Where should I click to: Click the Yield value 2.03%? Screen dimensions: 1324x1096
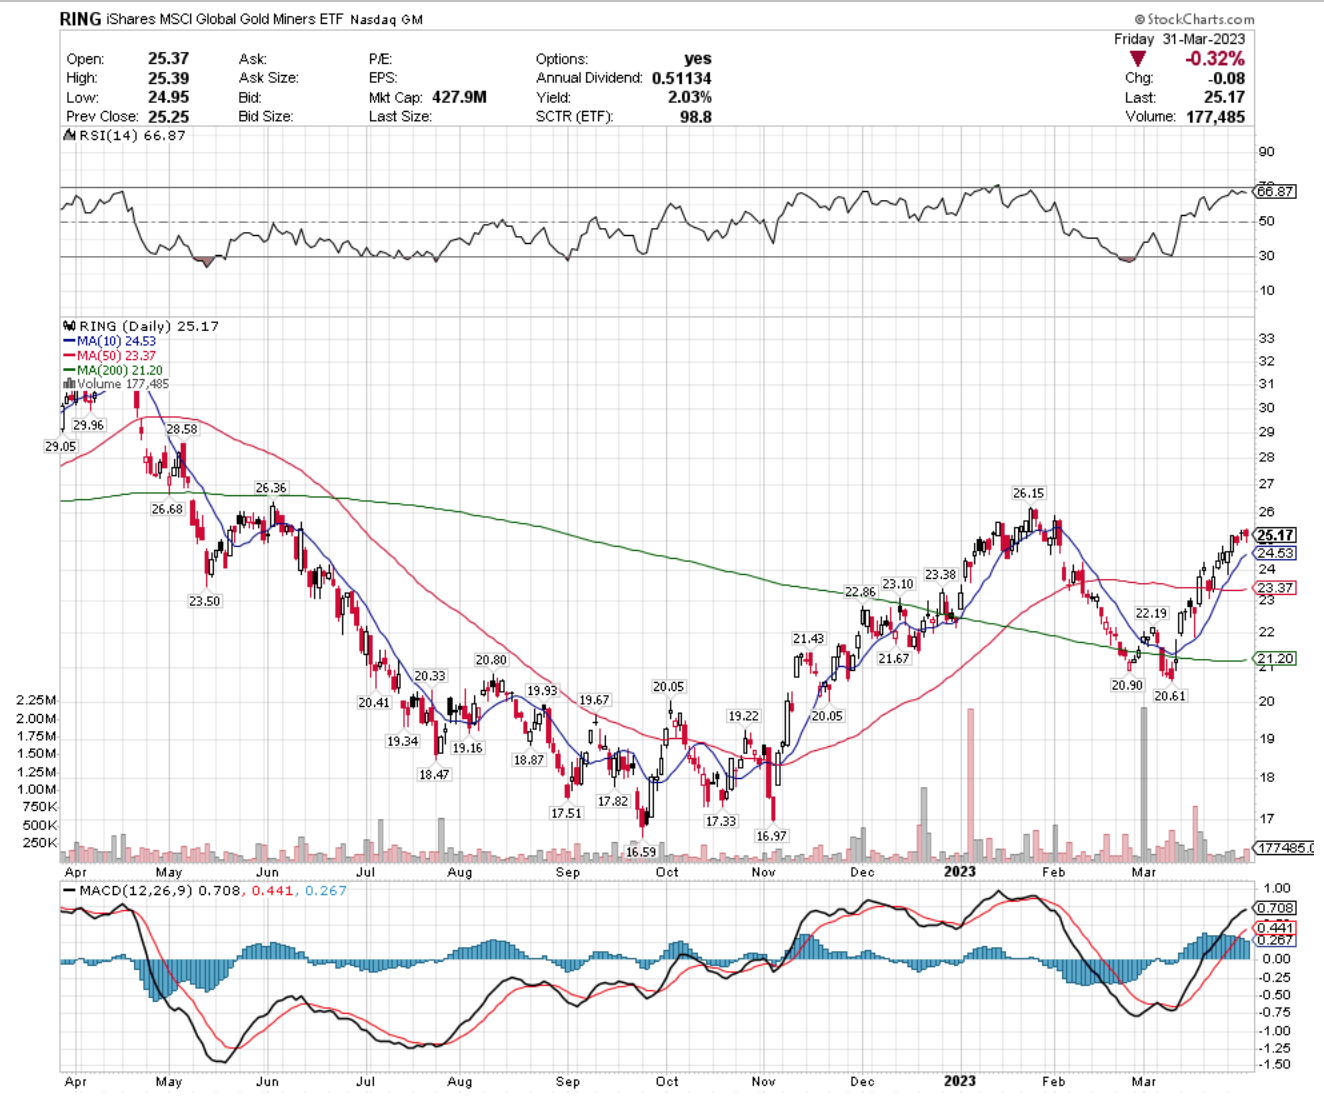point(690,97)
